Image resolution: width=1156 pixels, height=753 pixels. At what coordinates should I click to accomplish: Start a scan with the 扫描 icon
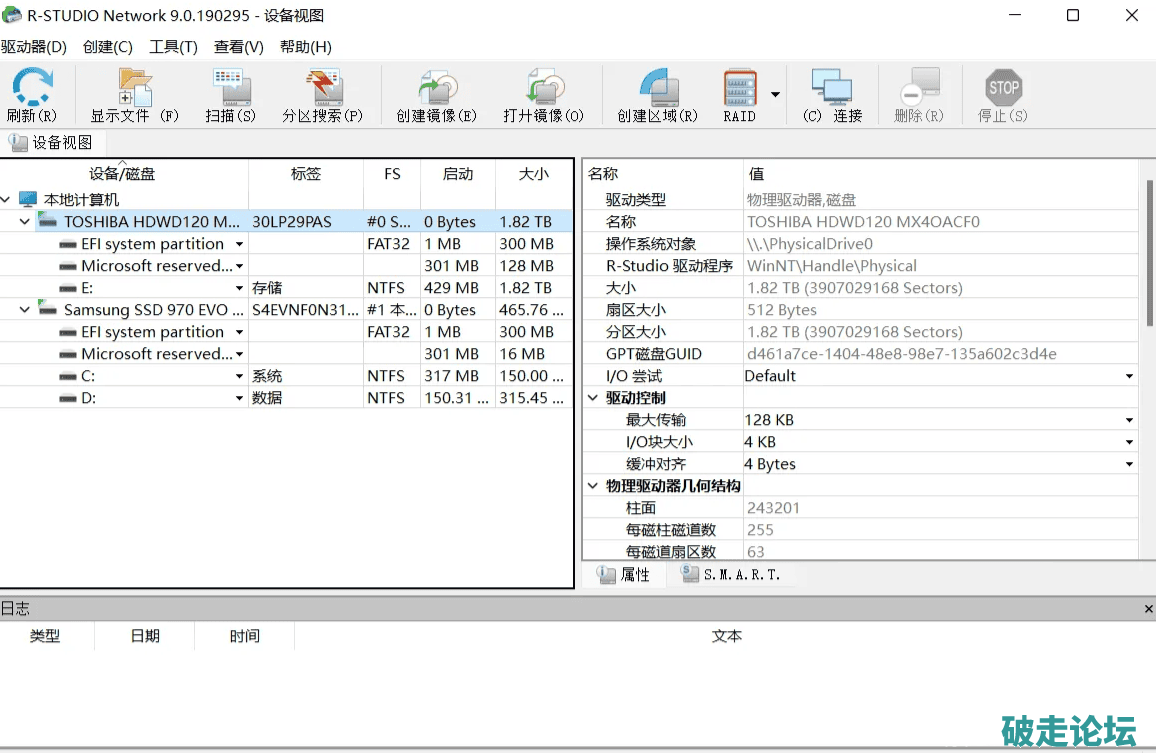231,89
